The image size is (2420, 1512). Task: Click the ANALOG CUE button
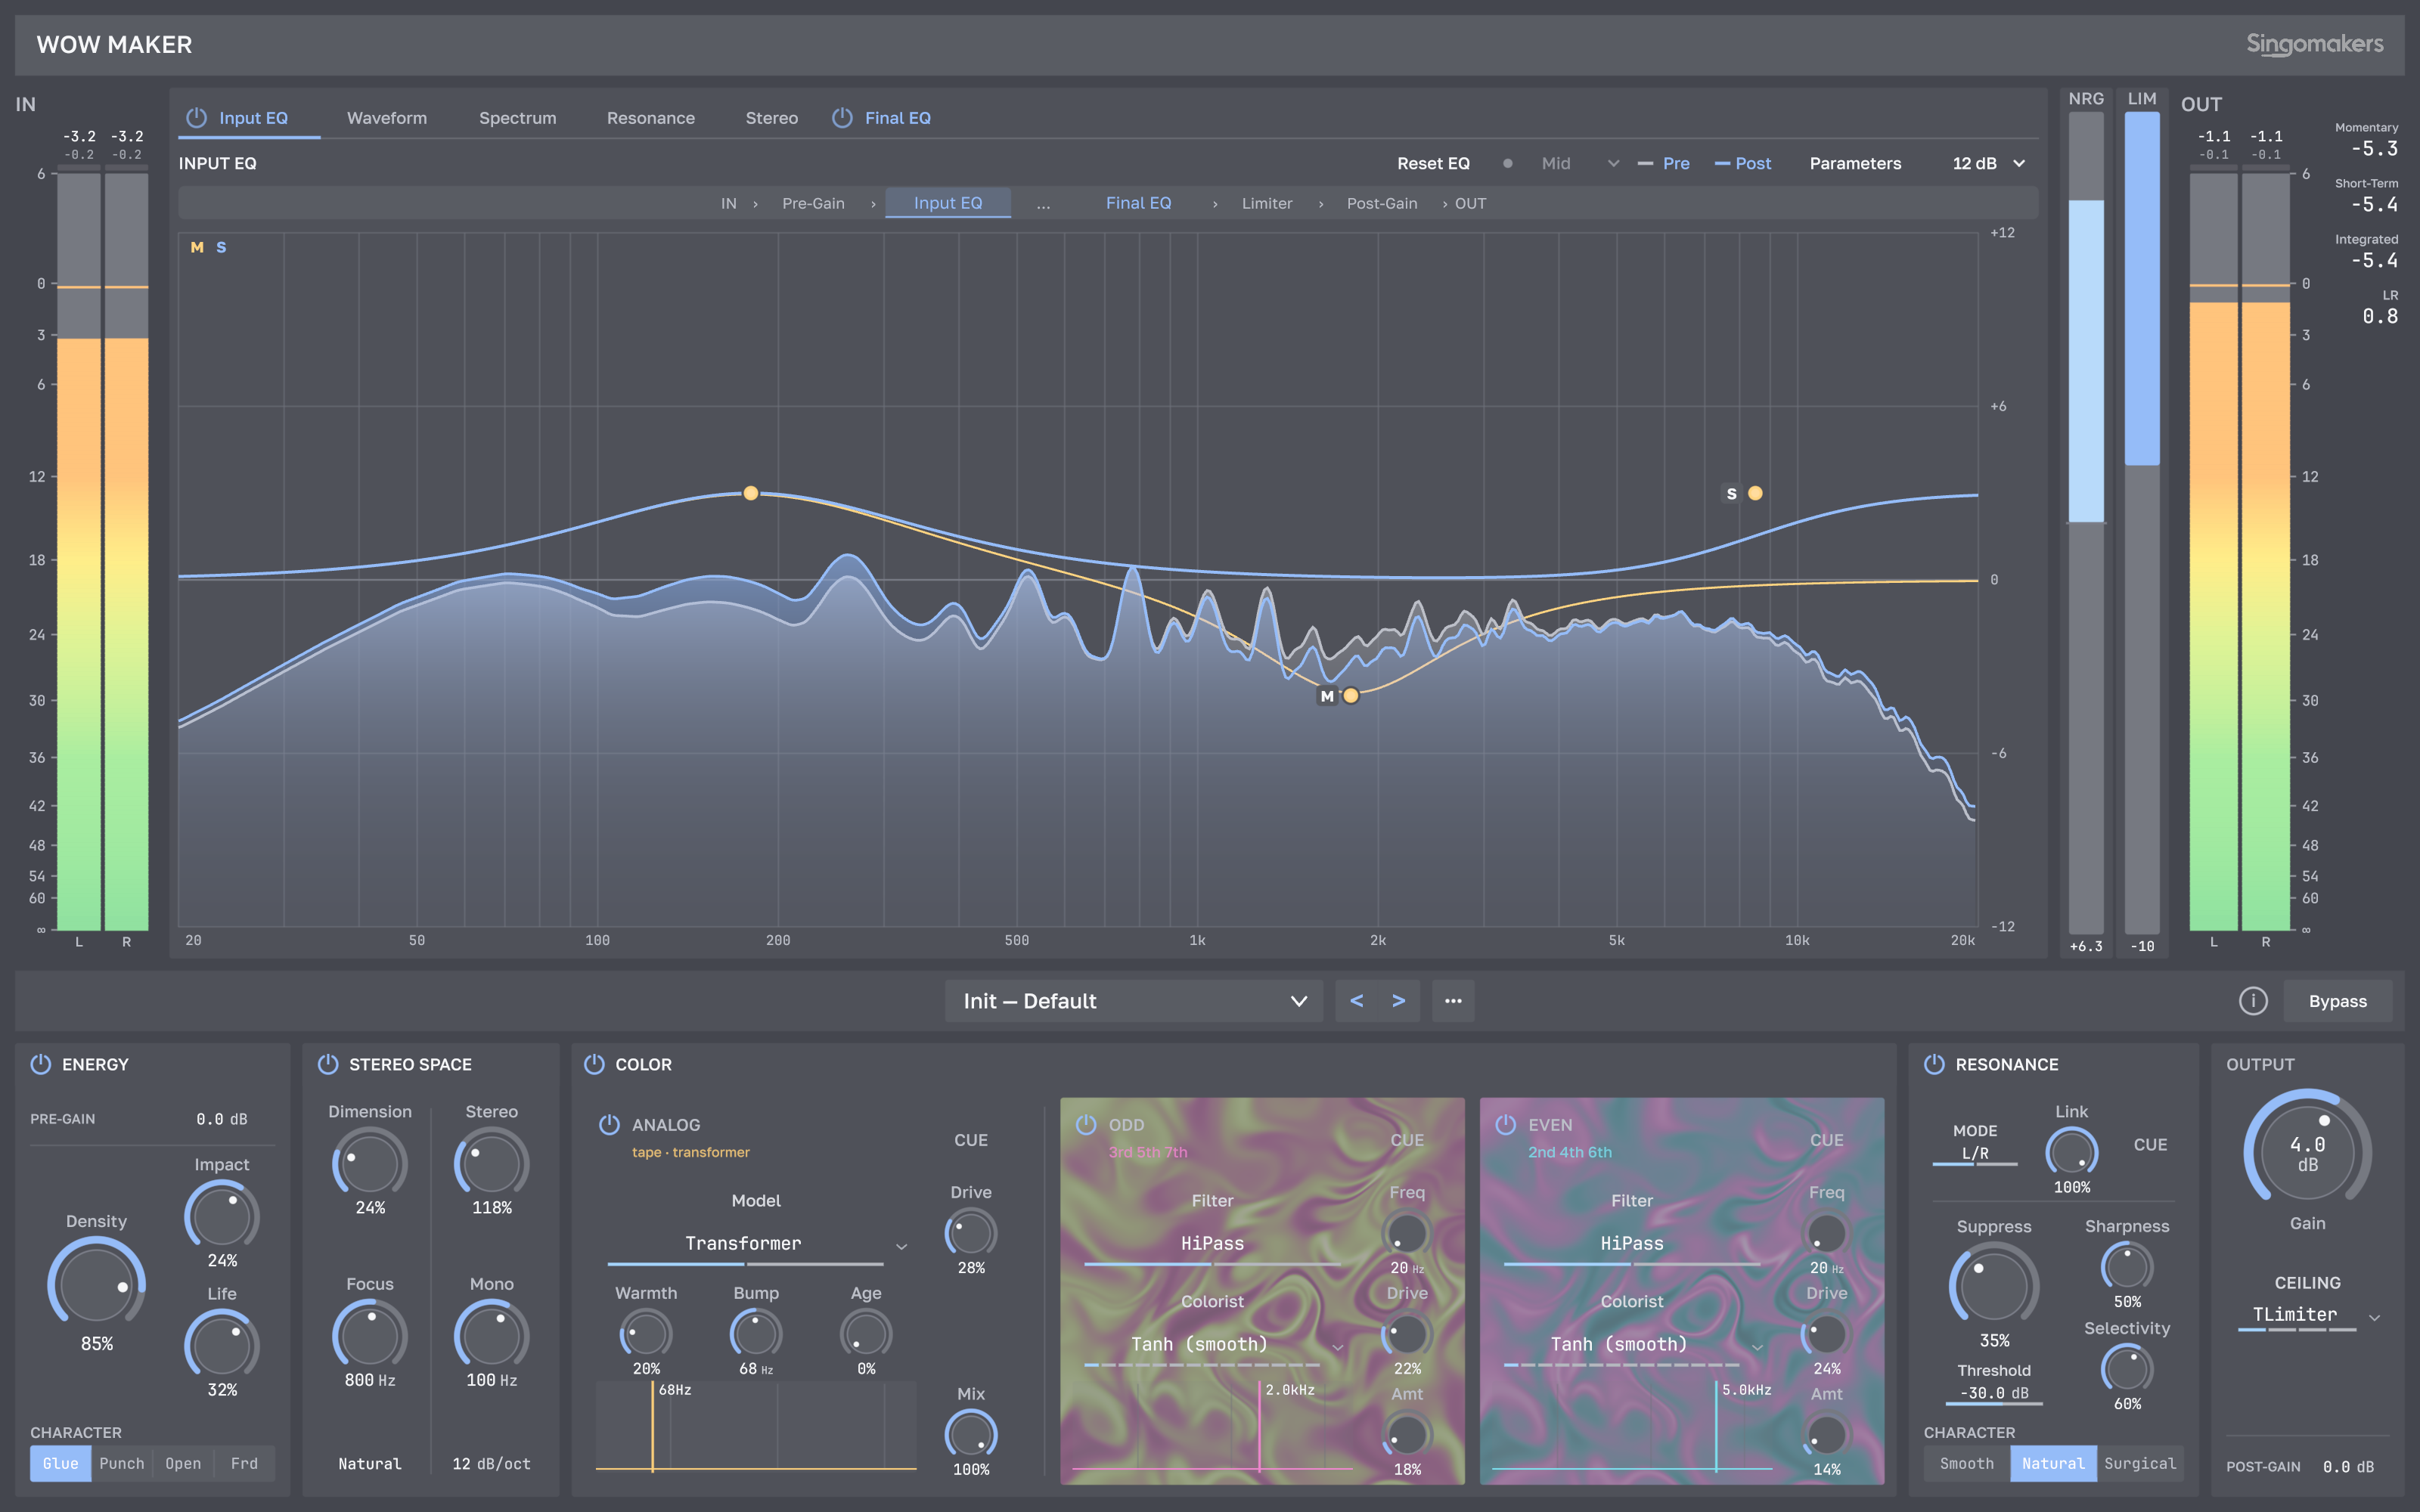click(x=970, y=1140)
